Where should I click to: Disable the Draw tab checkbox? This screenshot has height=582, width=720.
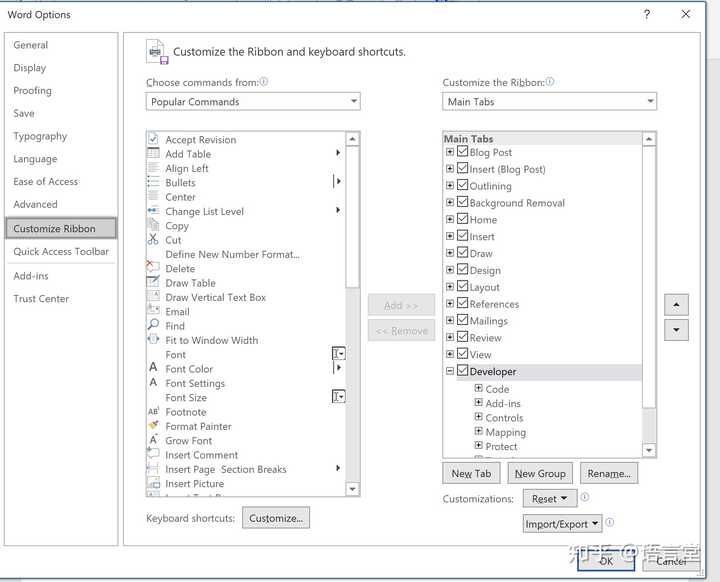(x=463, y=253)
